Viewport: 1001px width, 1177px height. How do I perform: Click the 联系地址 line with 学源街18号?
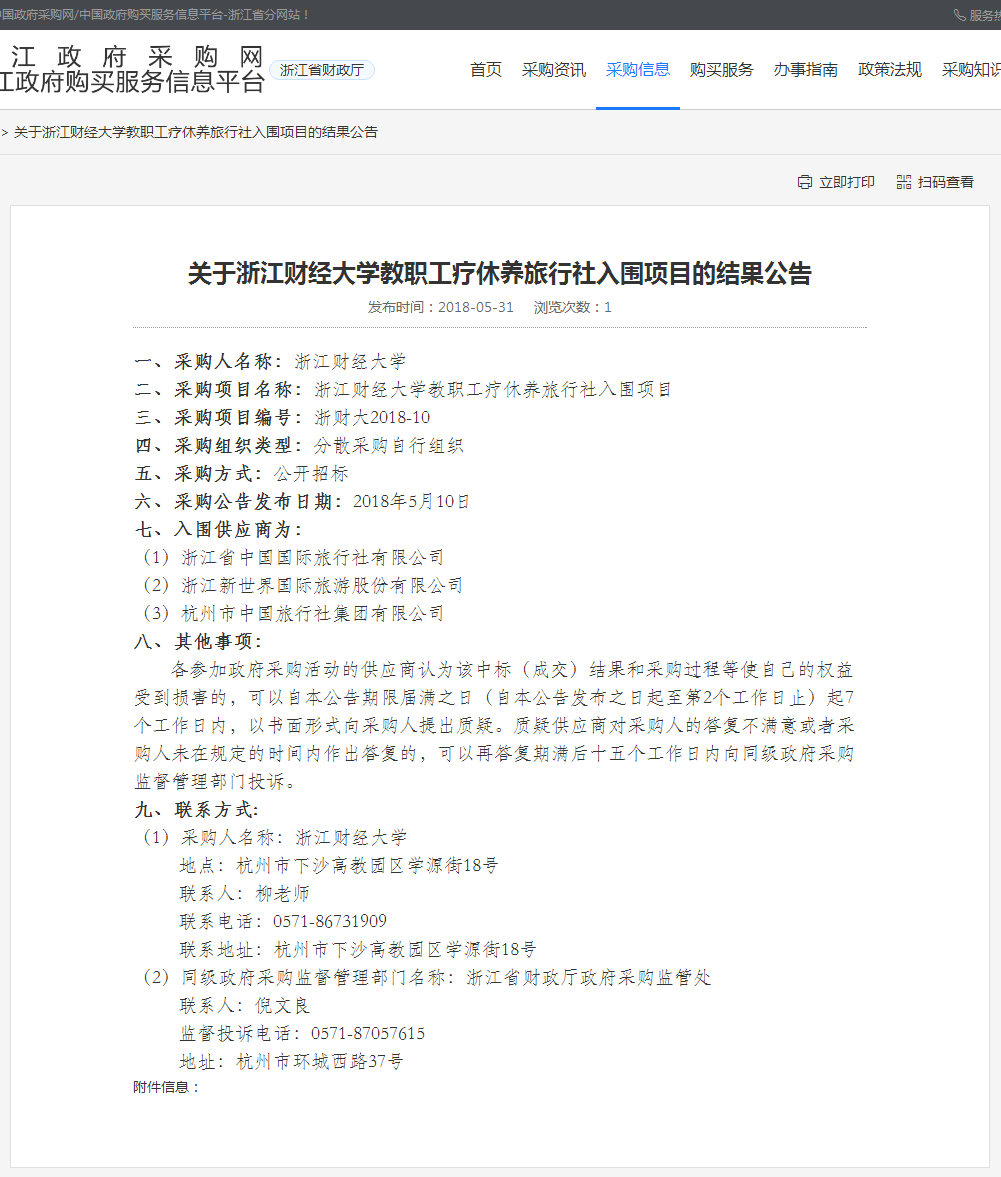click(358, 950)
